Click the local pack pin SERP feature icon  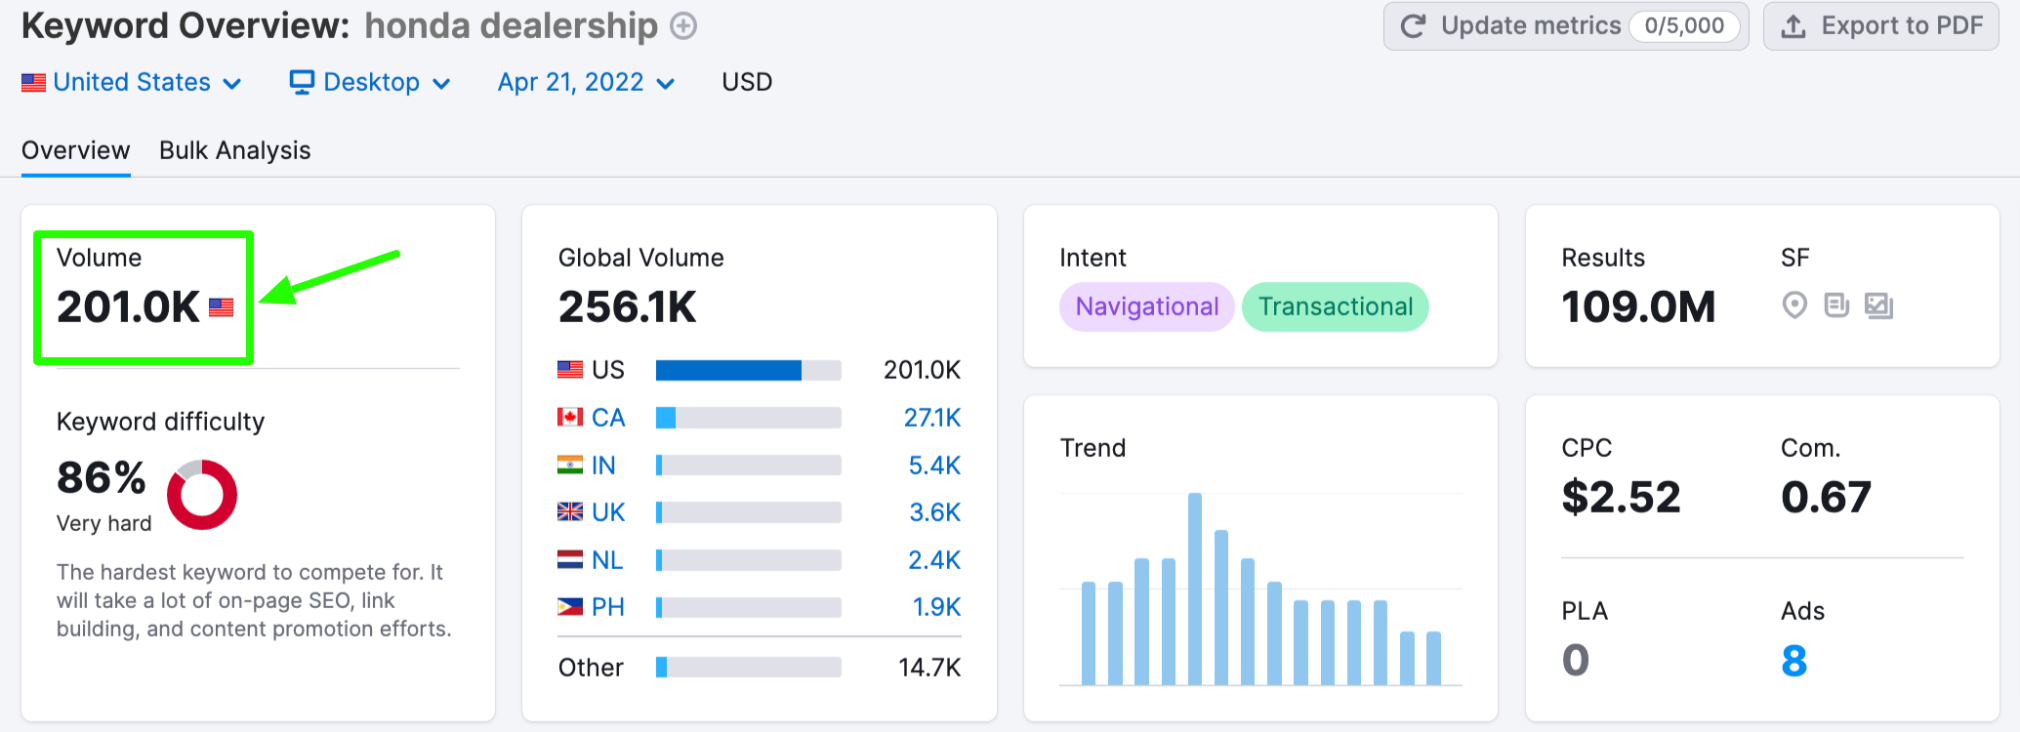1795,305
